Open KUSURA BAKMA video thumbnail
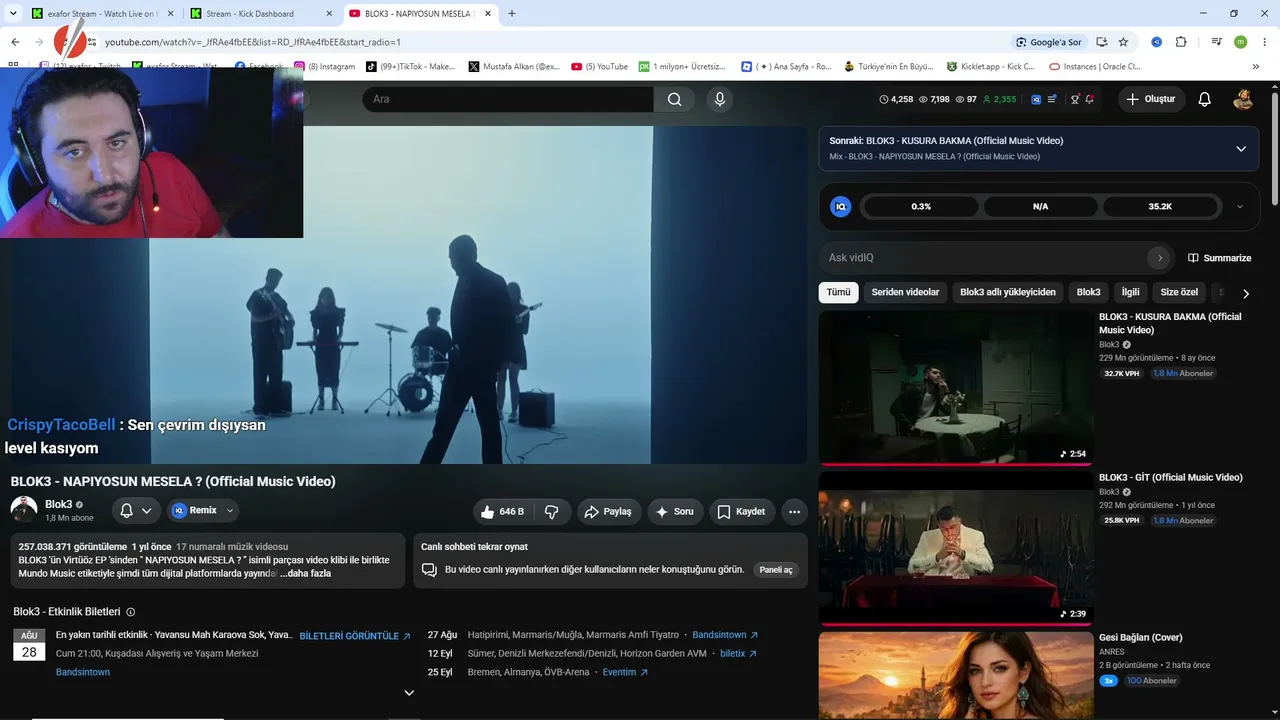 pos(955,387)
